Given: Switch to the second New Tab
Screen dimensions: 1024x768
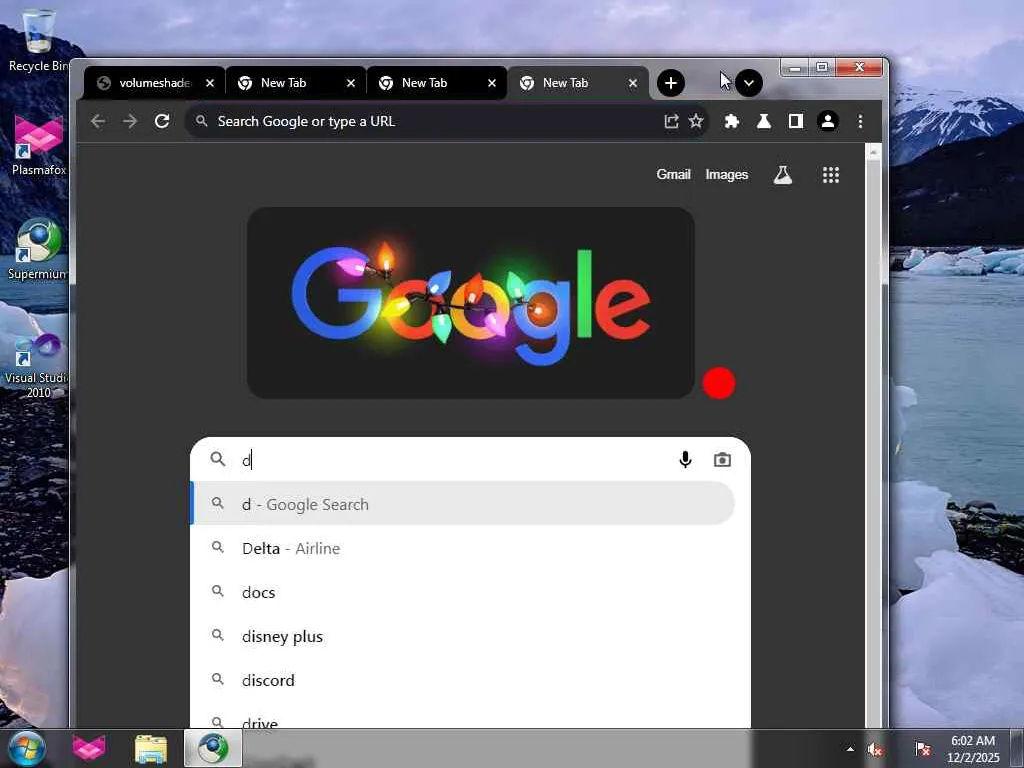Looking at the screenshot, I should click(x=437, y=83).
